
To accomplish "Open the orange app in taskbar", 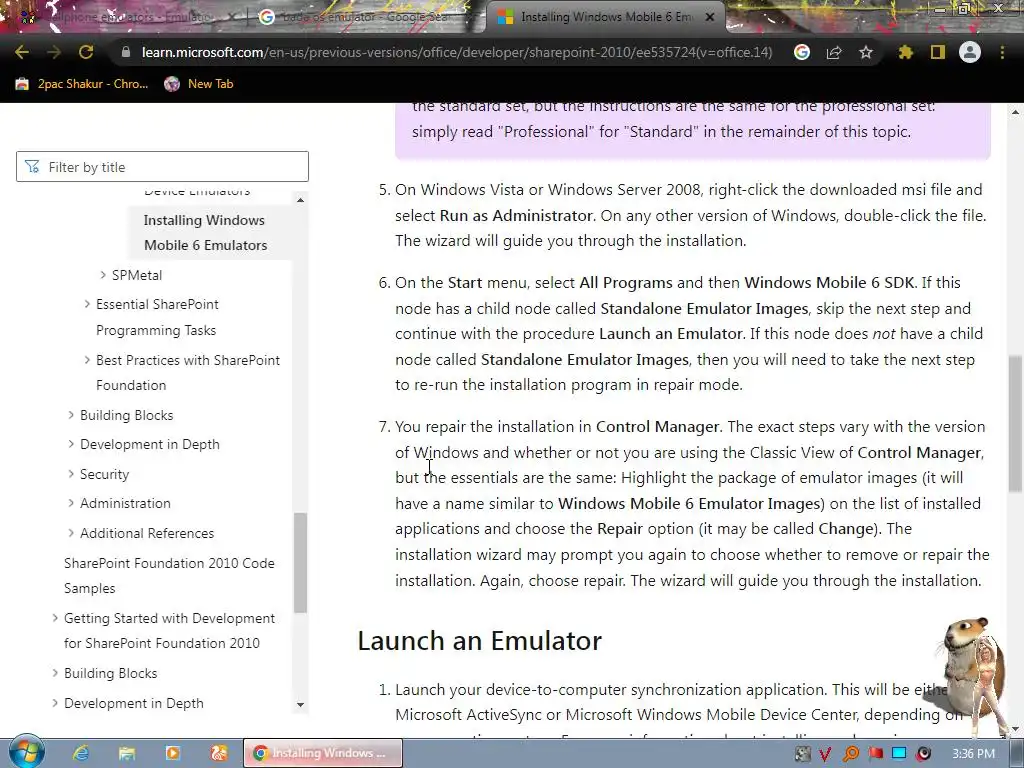I will point(219,753).
